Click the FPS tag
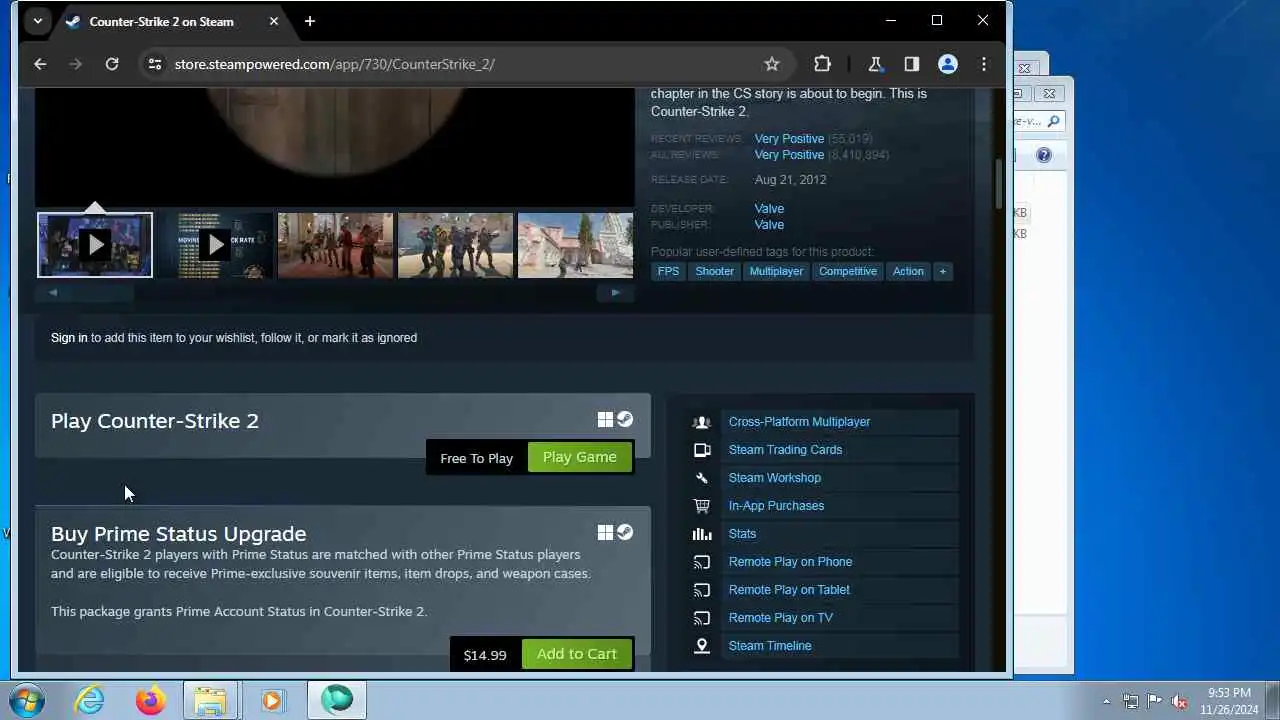Screen dimensions: 1280x720 coord(667,271)
